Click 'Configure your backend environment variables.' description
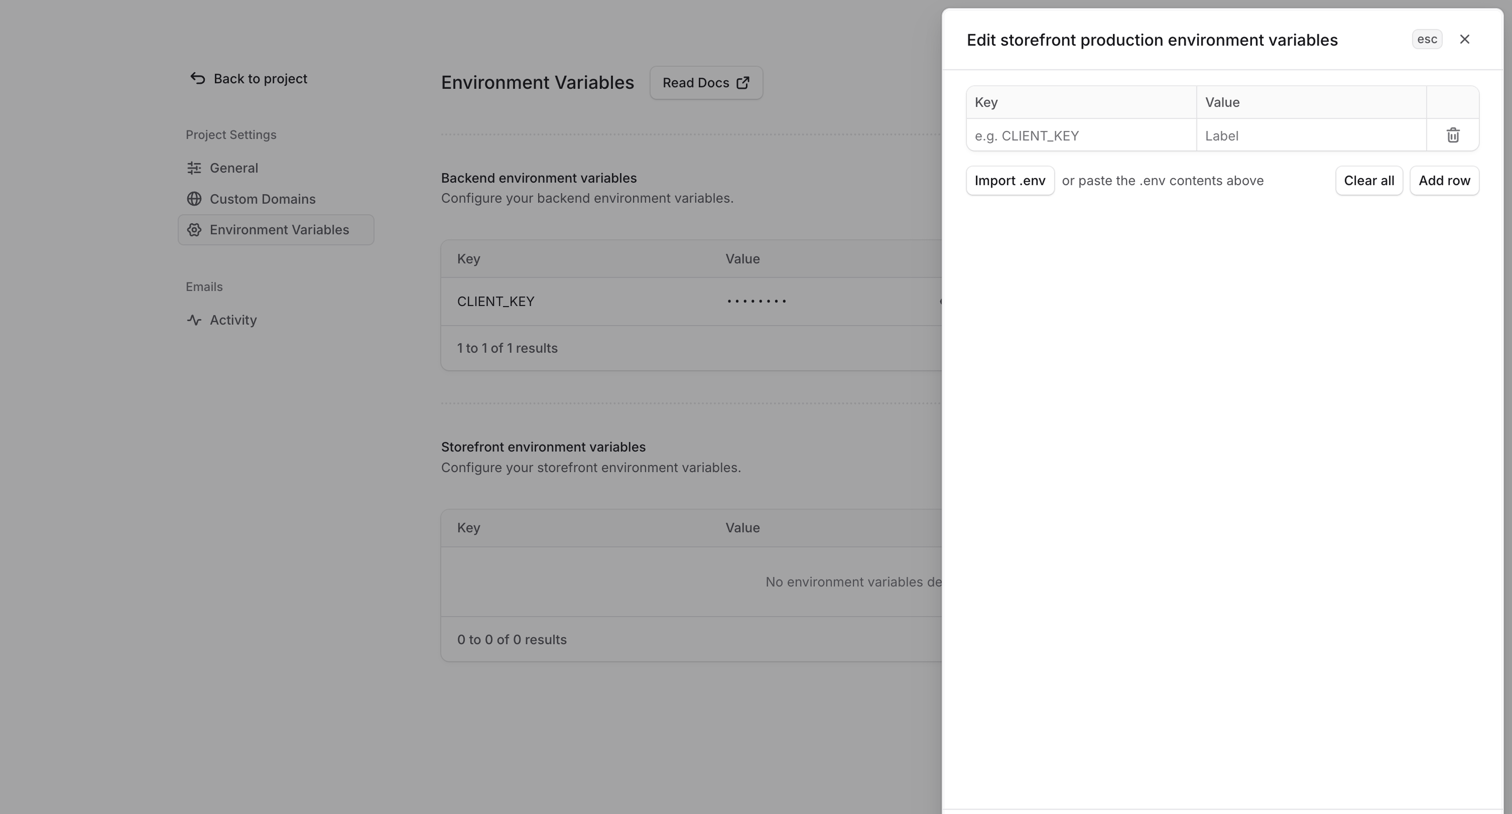The width and height of the screenshot is (1512, 814). (587, 198)
